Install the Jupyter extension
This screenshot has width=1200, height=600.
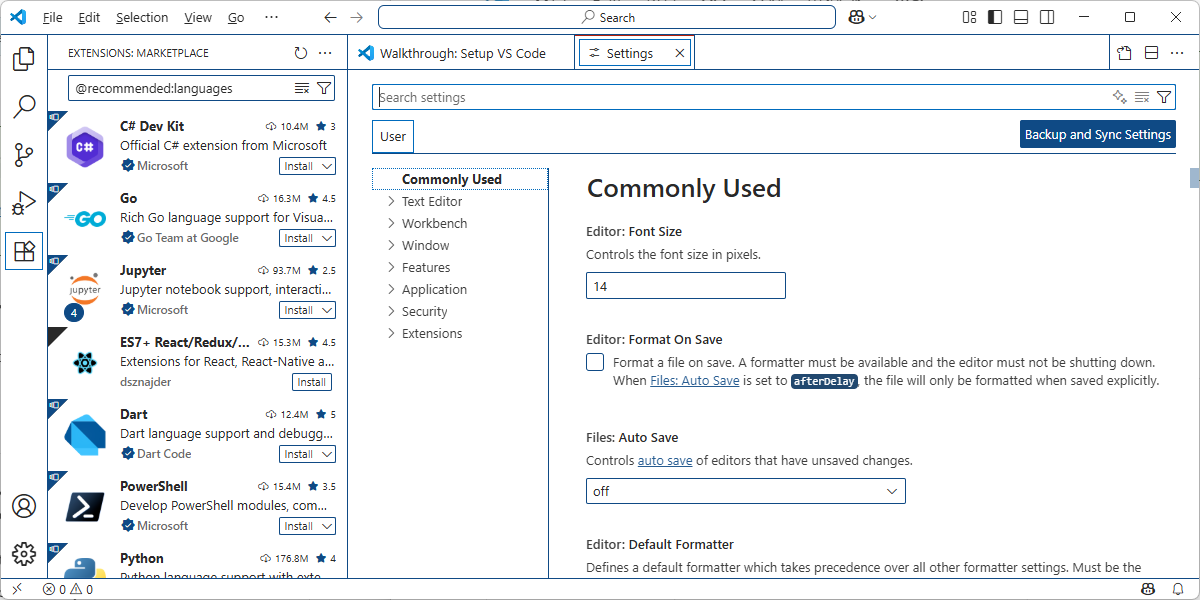click(298, 310)
